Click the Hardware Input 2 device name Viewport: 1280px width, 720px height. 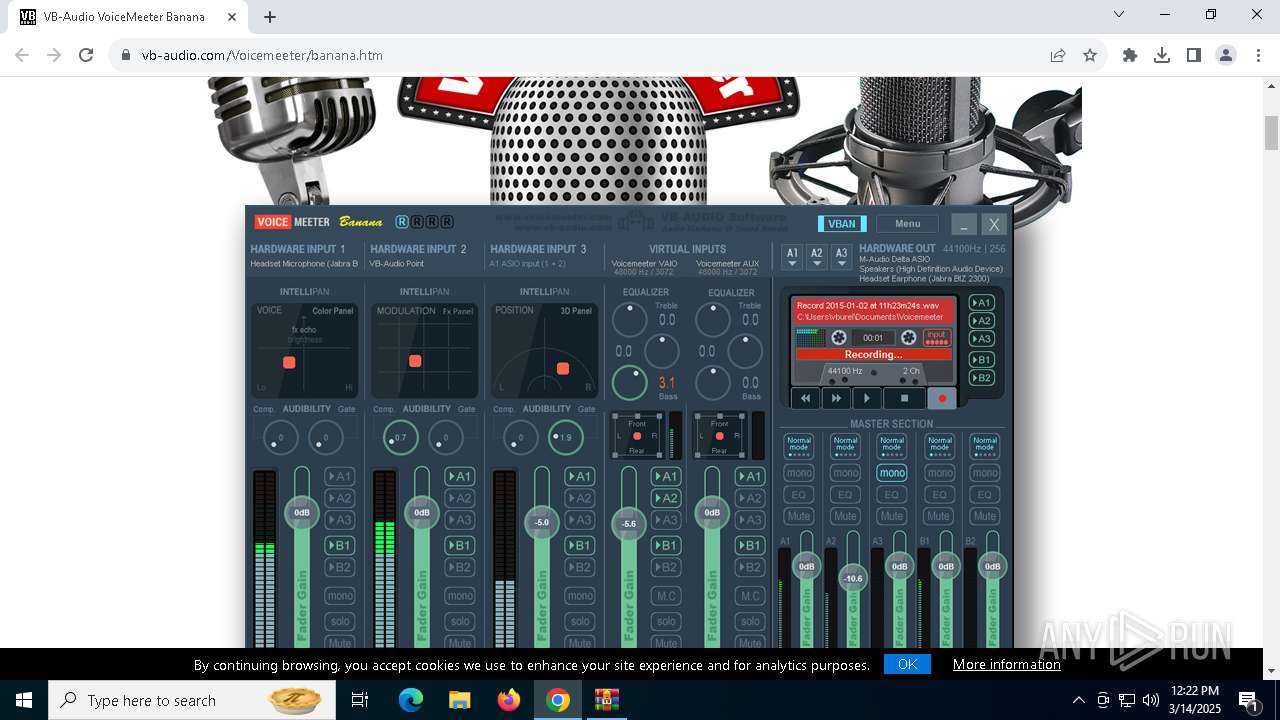pos(397,264)
